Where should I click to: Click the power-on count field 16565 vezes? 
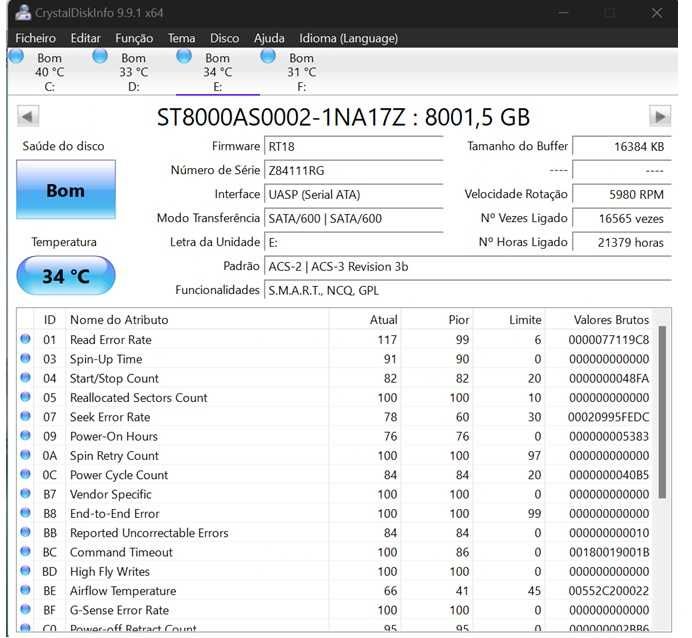click(x=622, y=218)
